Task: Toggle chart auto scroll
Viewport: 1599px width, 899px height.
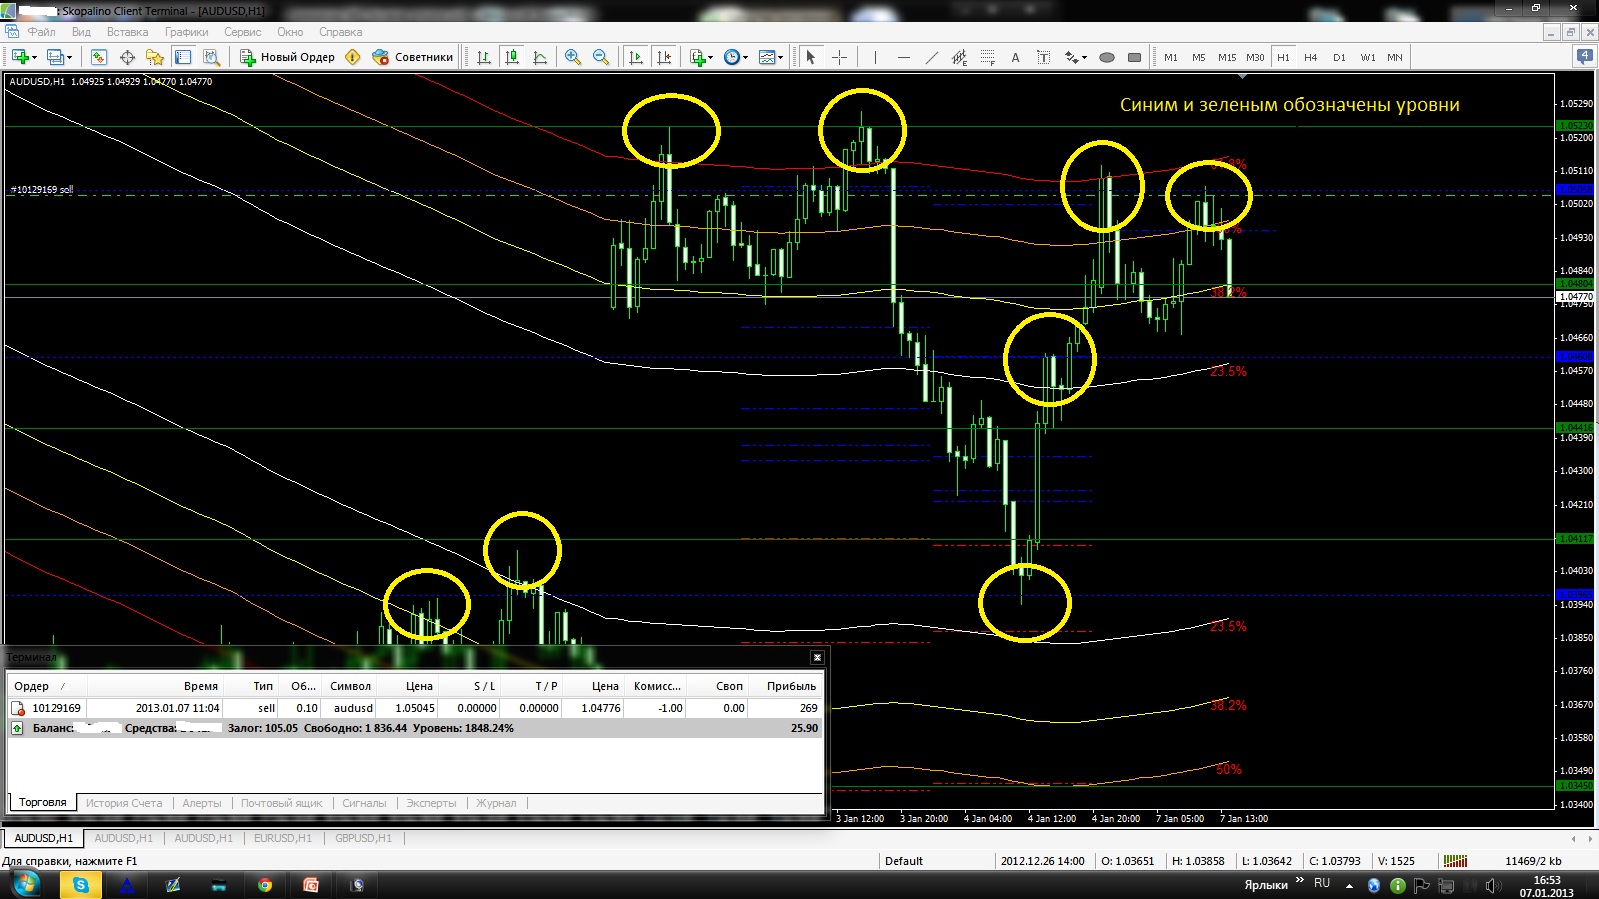Action: 636,57
